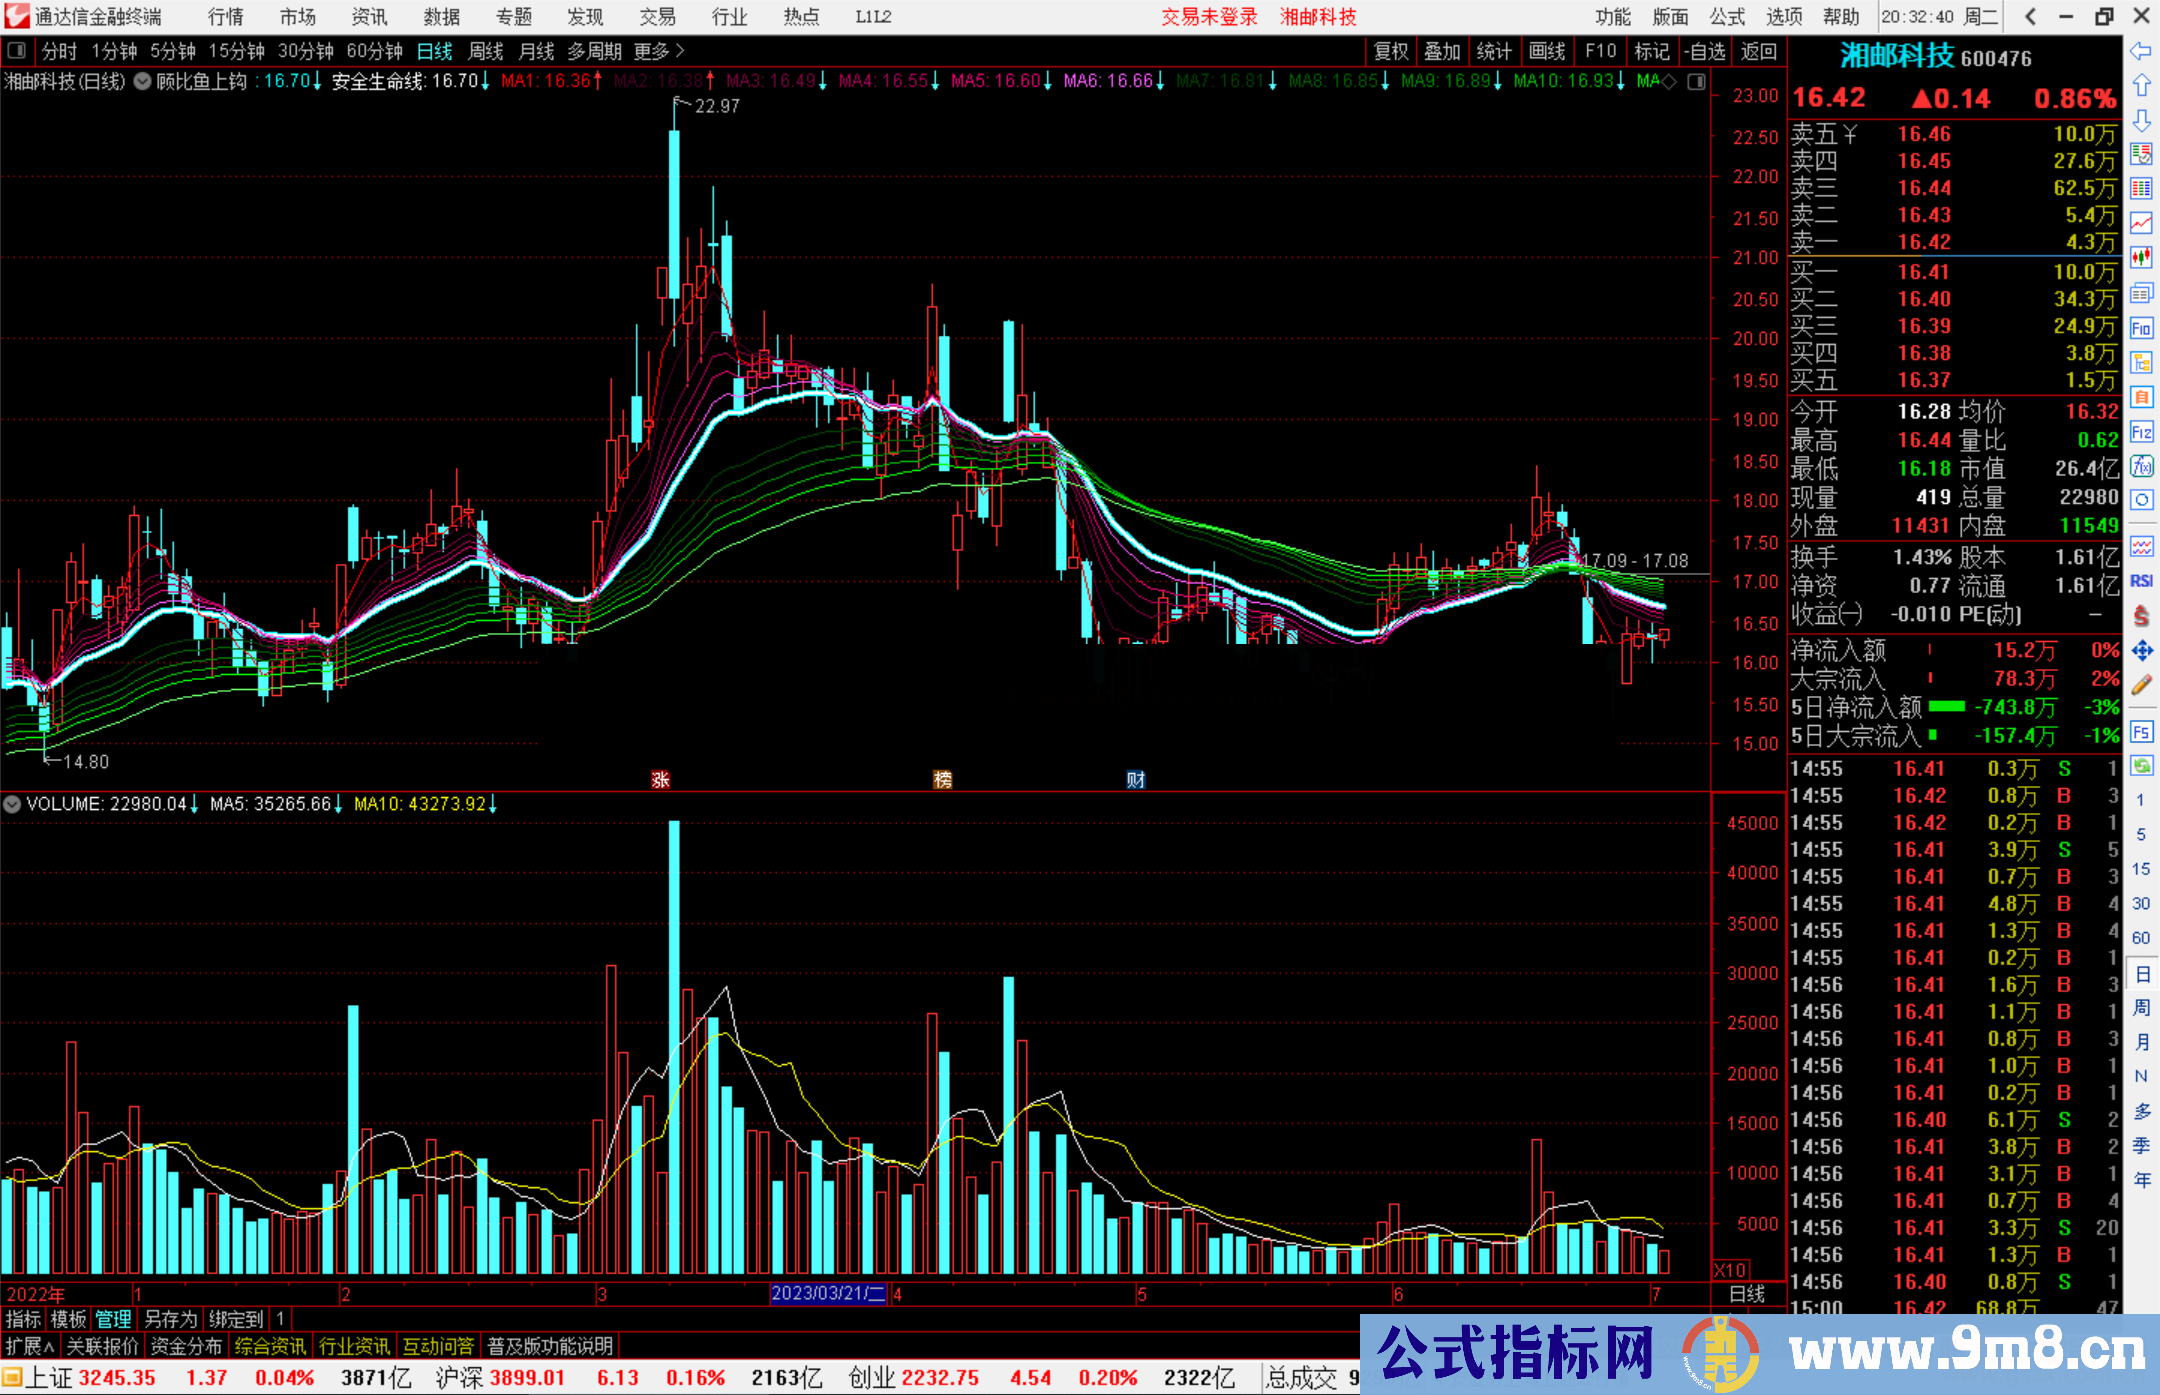Click the red dollar sign sidebar icon

coord(2141,616)
